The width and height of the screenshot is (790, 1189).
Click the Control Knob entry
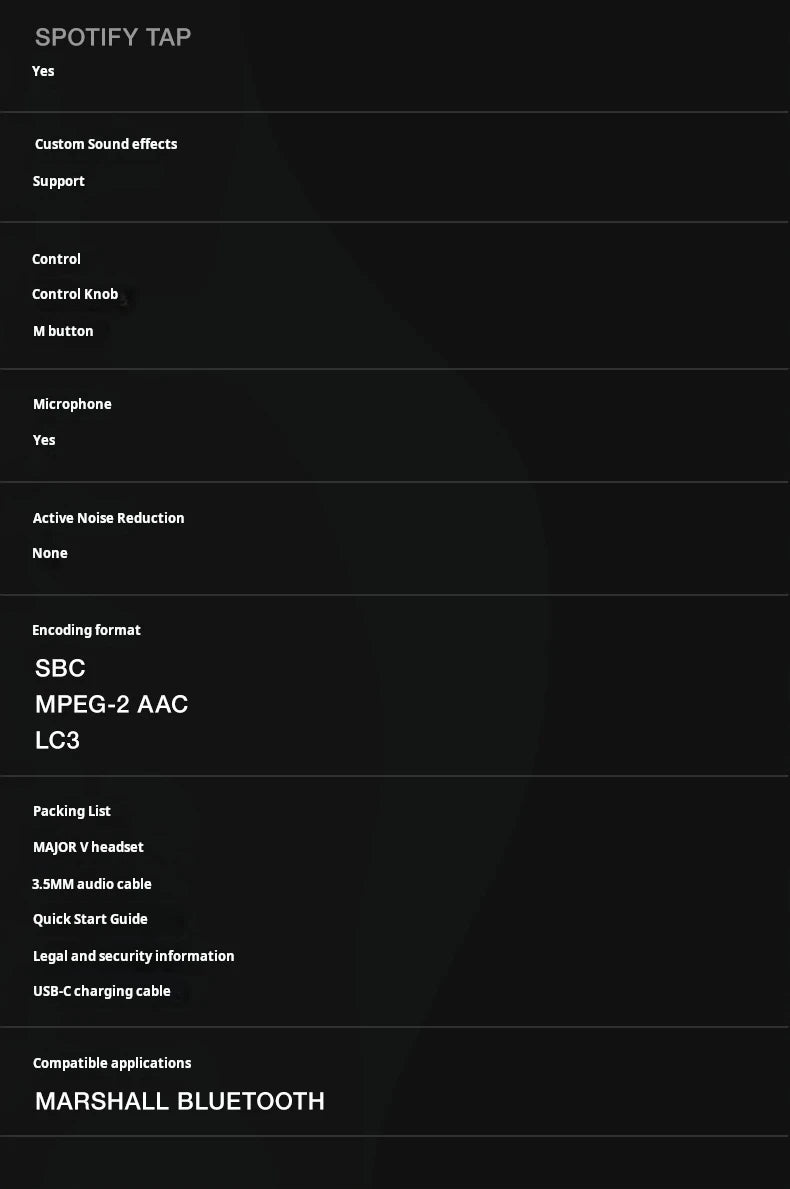75,294
